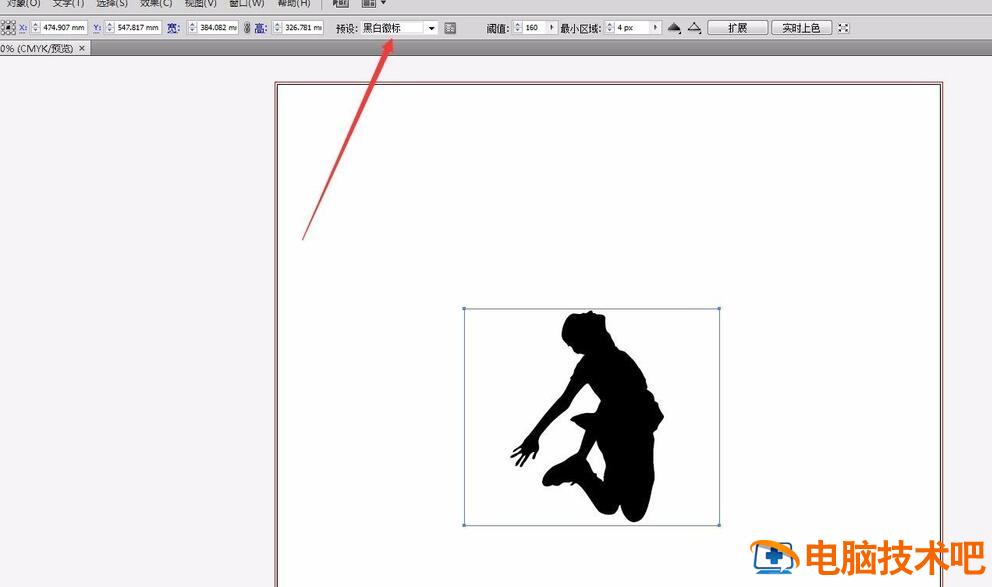Click the 高 height field 326.781
Image resolution: width=992 pixels, height=587 pixels.
(303, 28)
